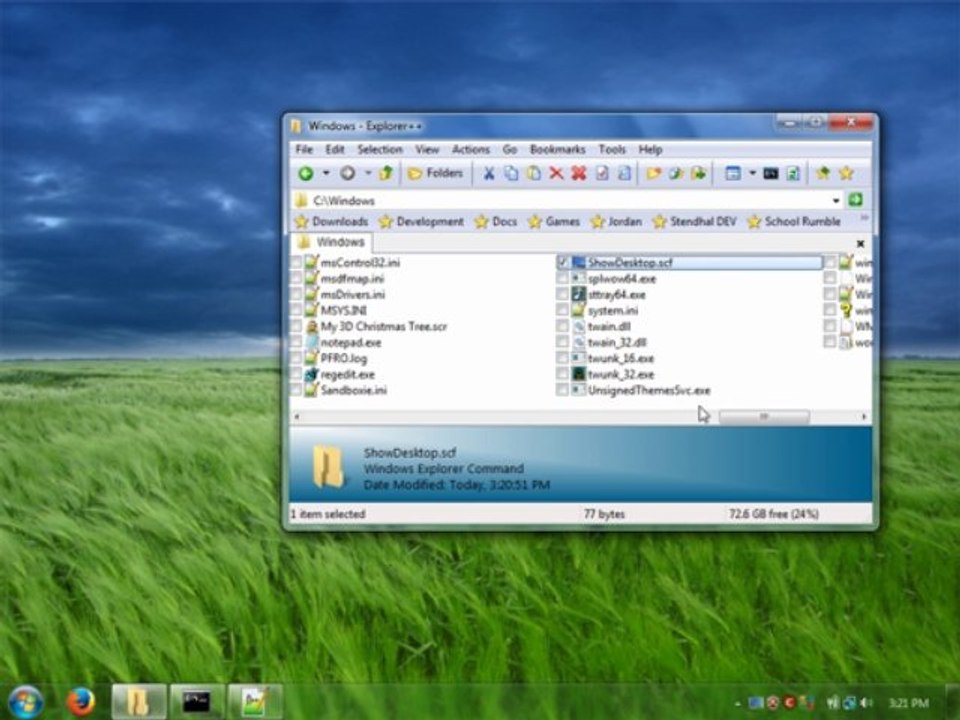Click the right scroll arrow of file list
Image resolution: width=960 pixels, height=720 pixels.
click(864, 417)
